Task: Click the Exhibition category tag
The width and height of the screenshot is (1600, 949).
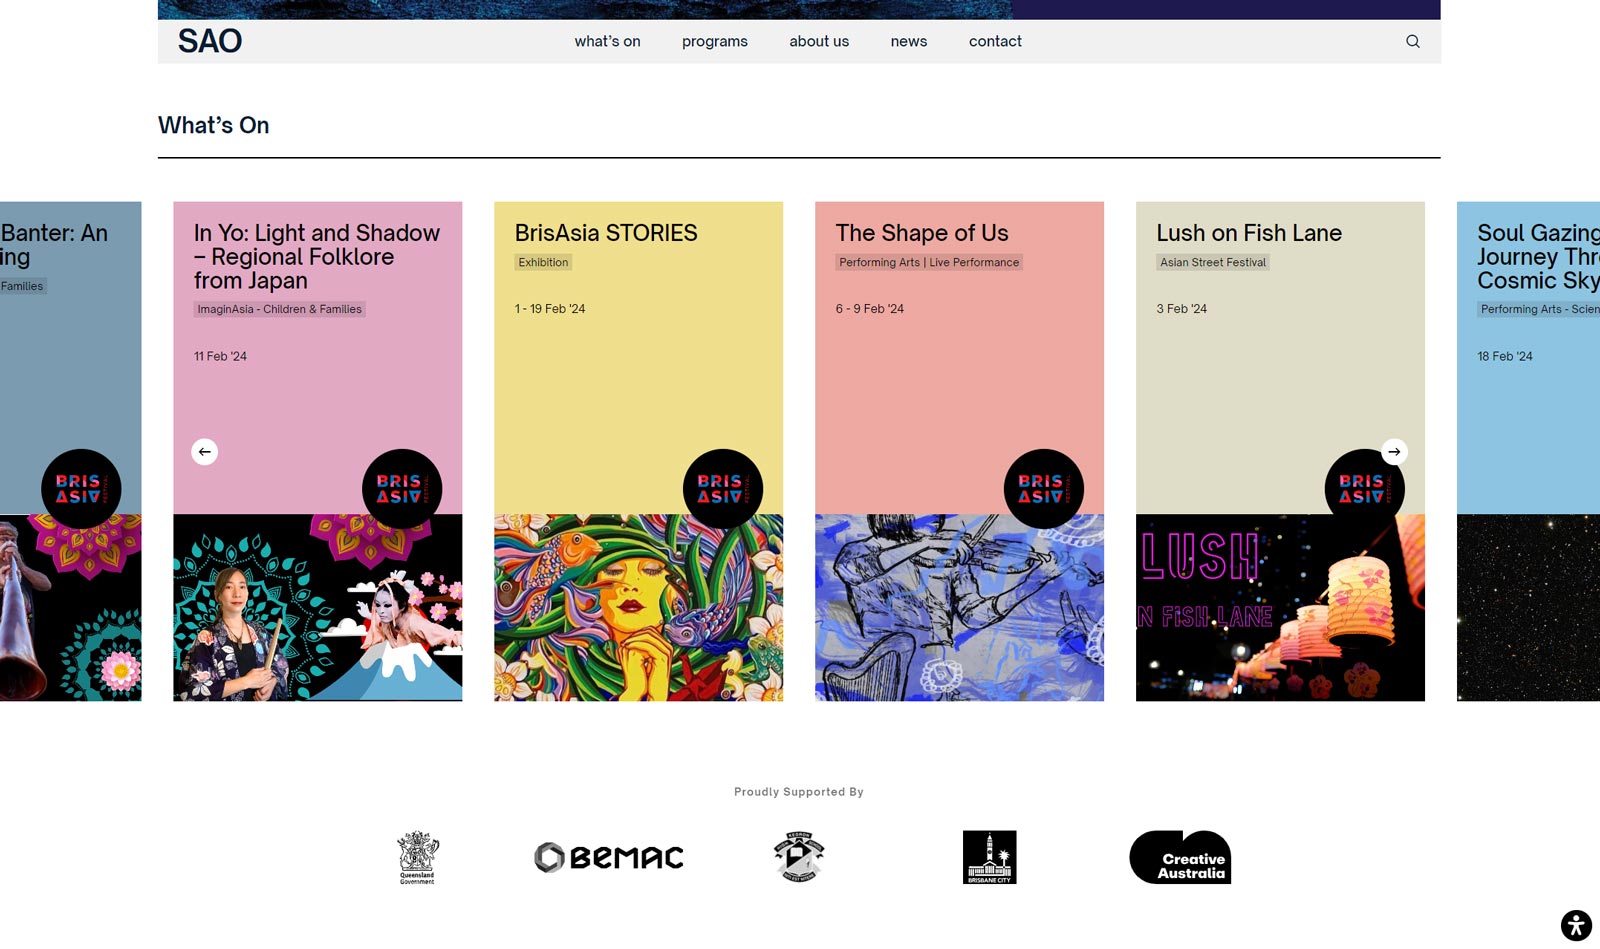Action: click(x=543, y=262)
